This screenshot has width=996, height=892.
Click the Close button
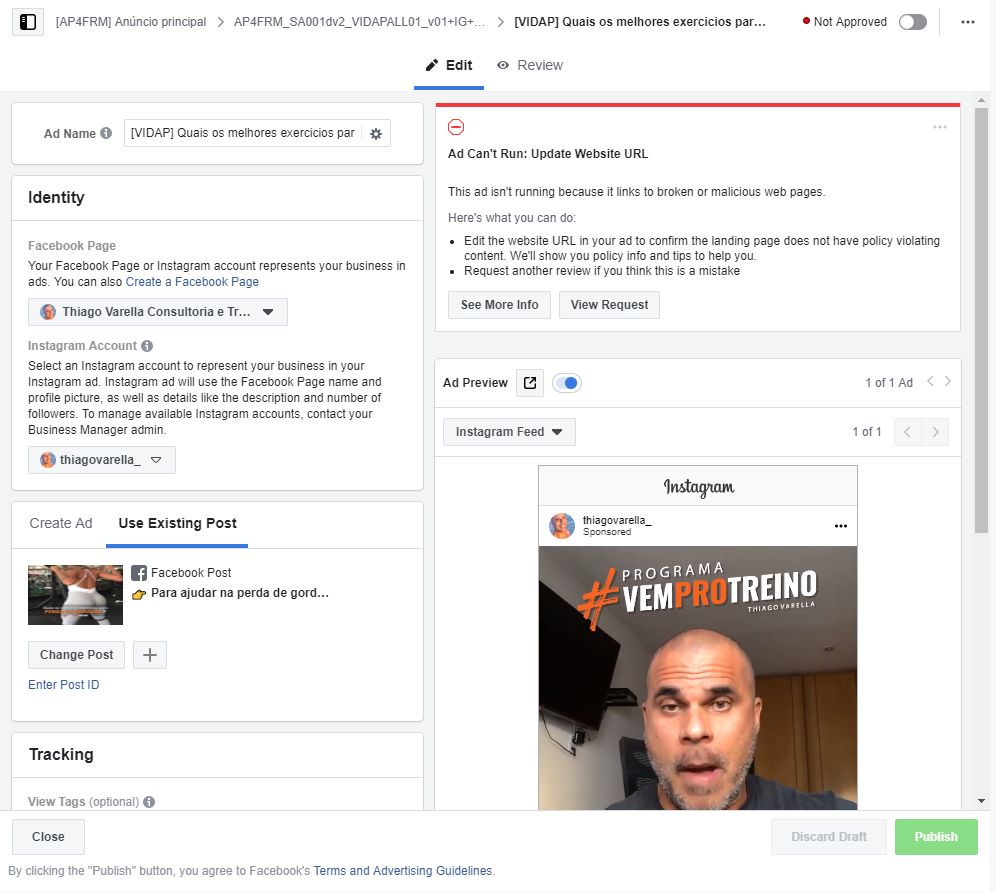(x=48, y=837)
